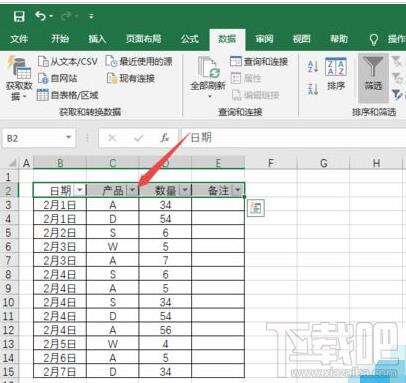This screenshot has height=383, width=406.
Task: Select column G header
Action: (x=323, y=163)
